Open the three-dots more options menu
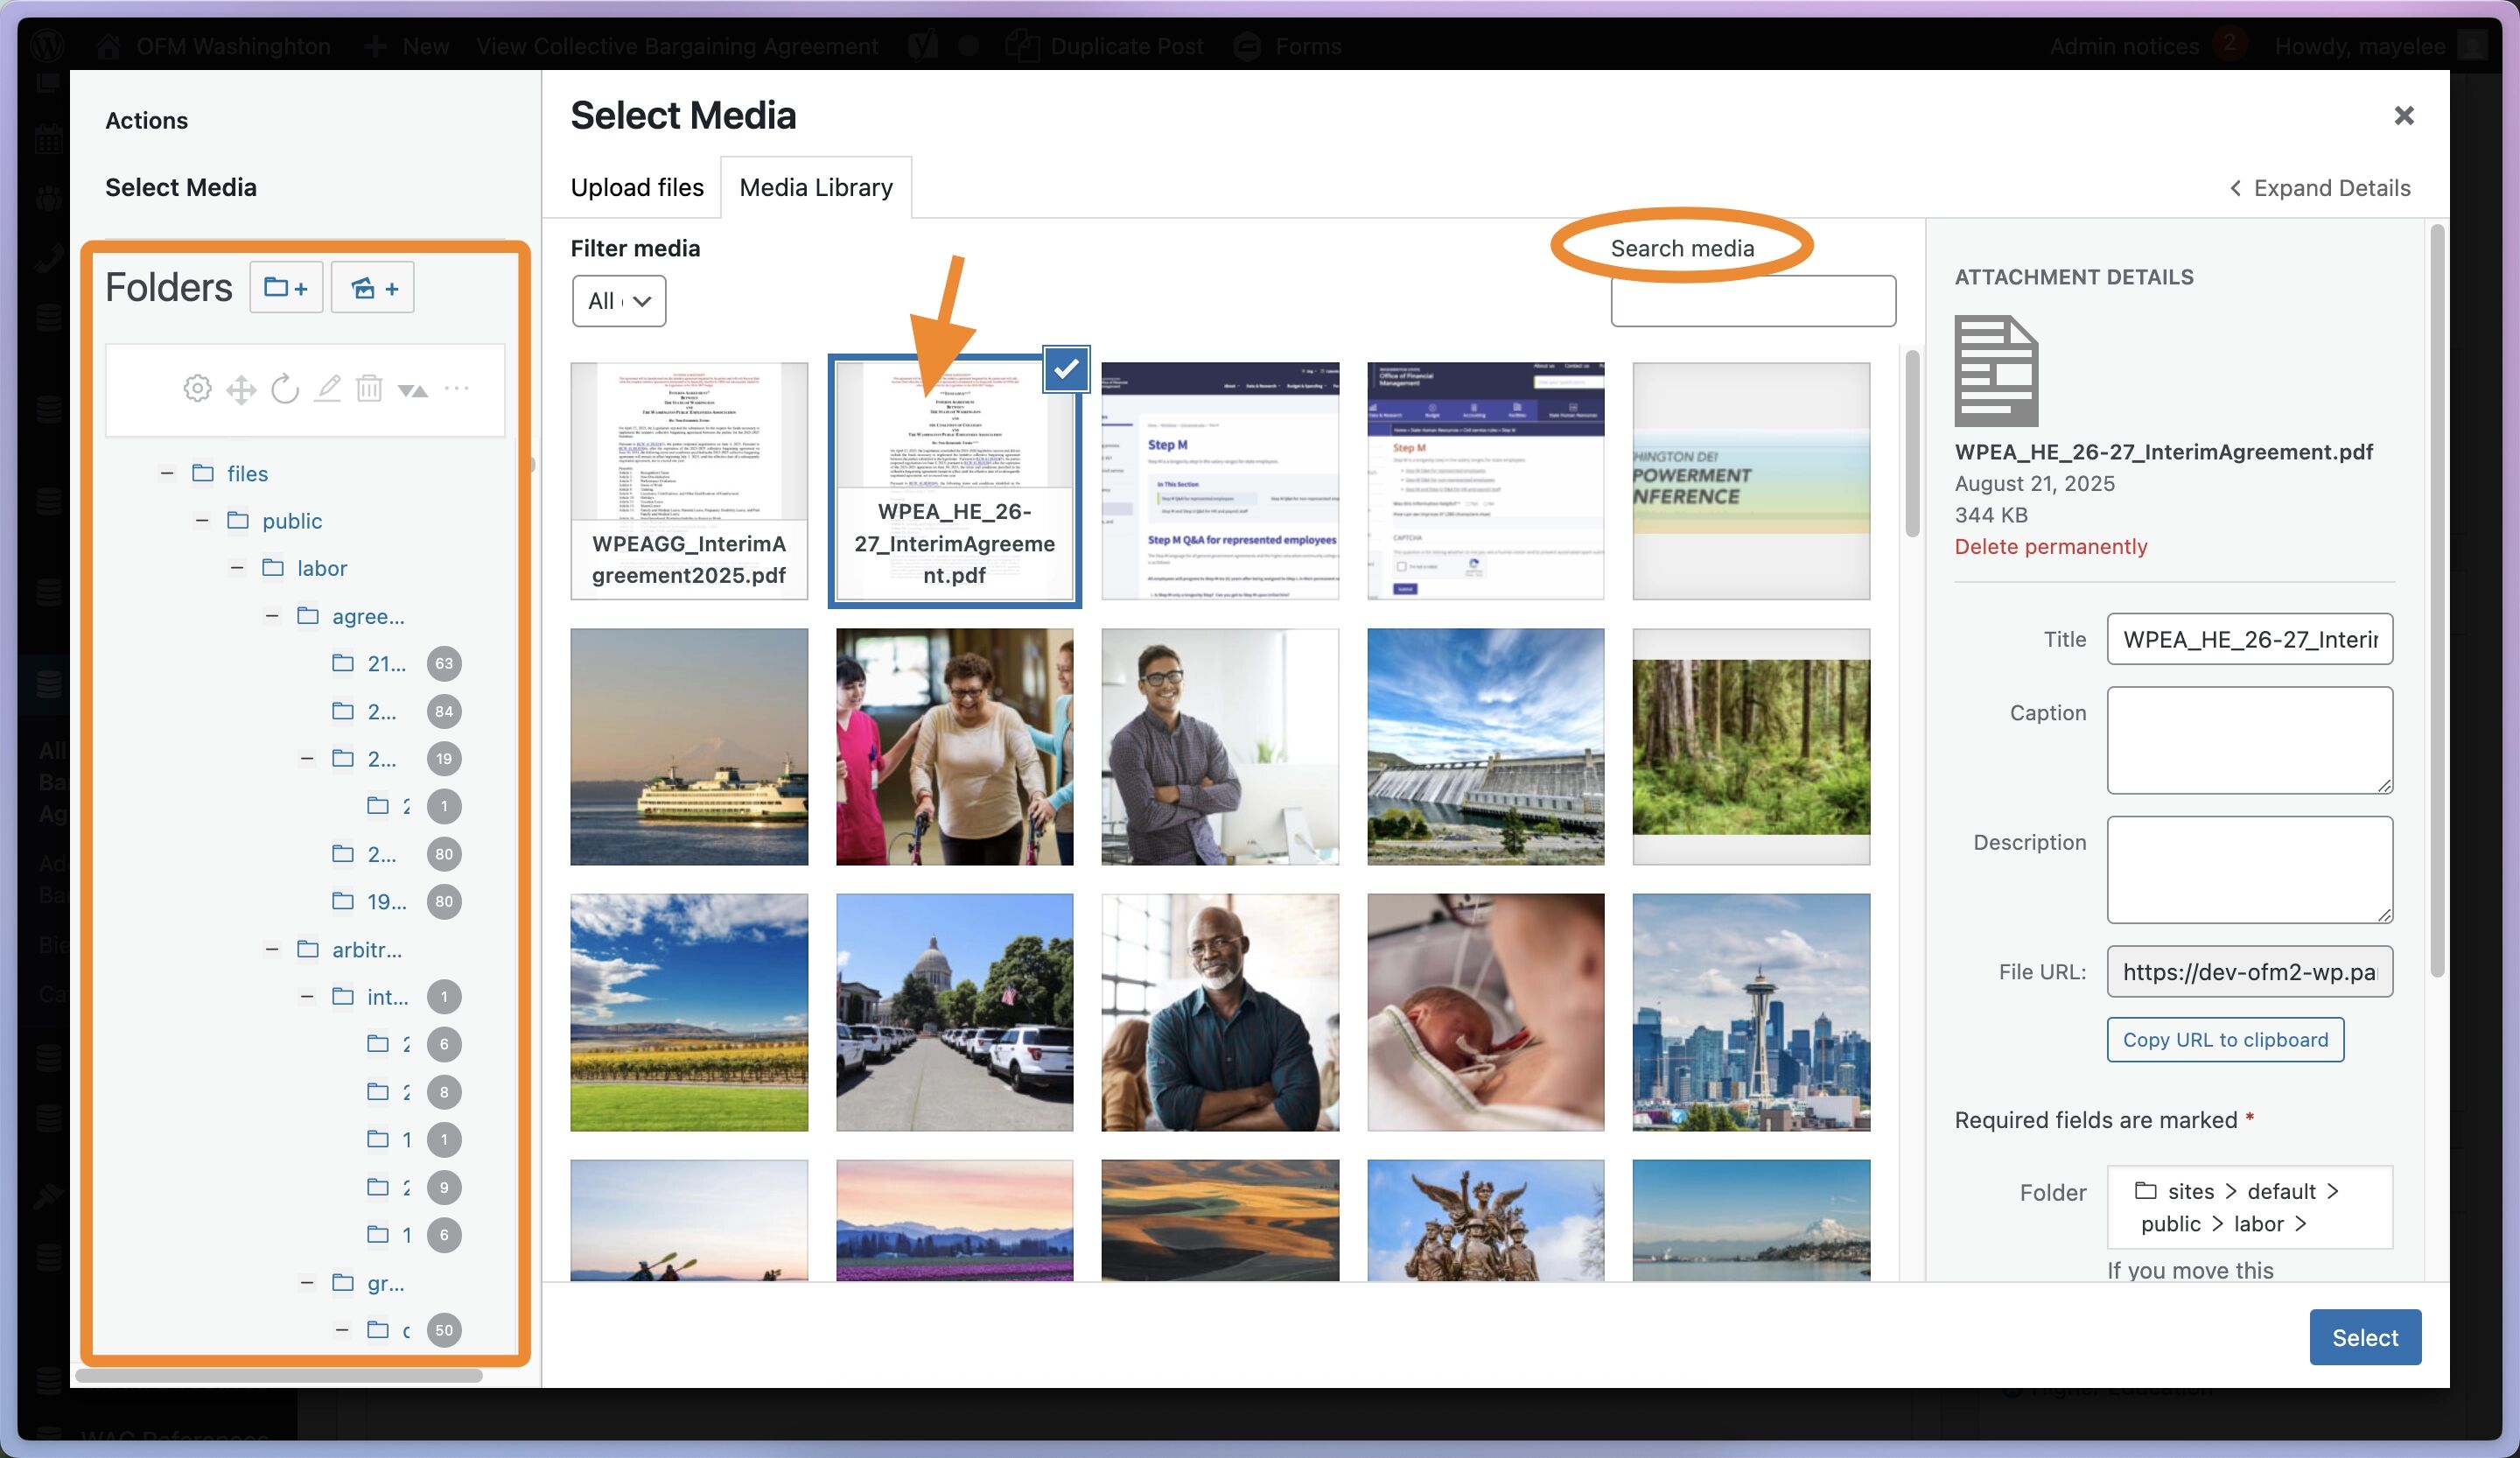This screenshot has width=2520, height=1458. coord(456,388)
